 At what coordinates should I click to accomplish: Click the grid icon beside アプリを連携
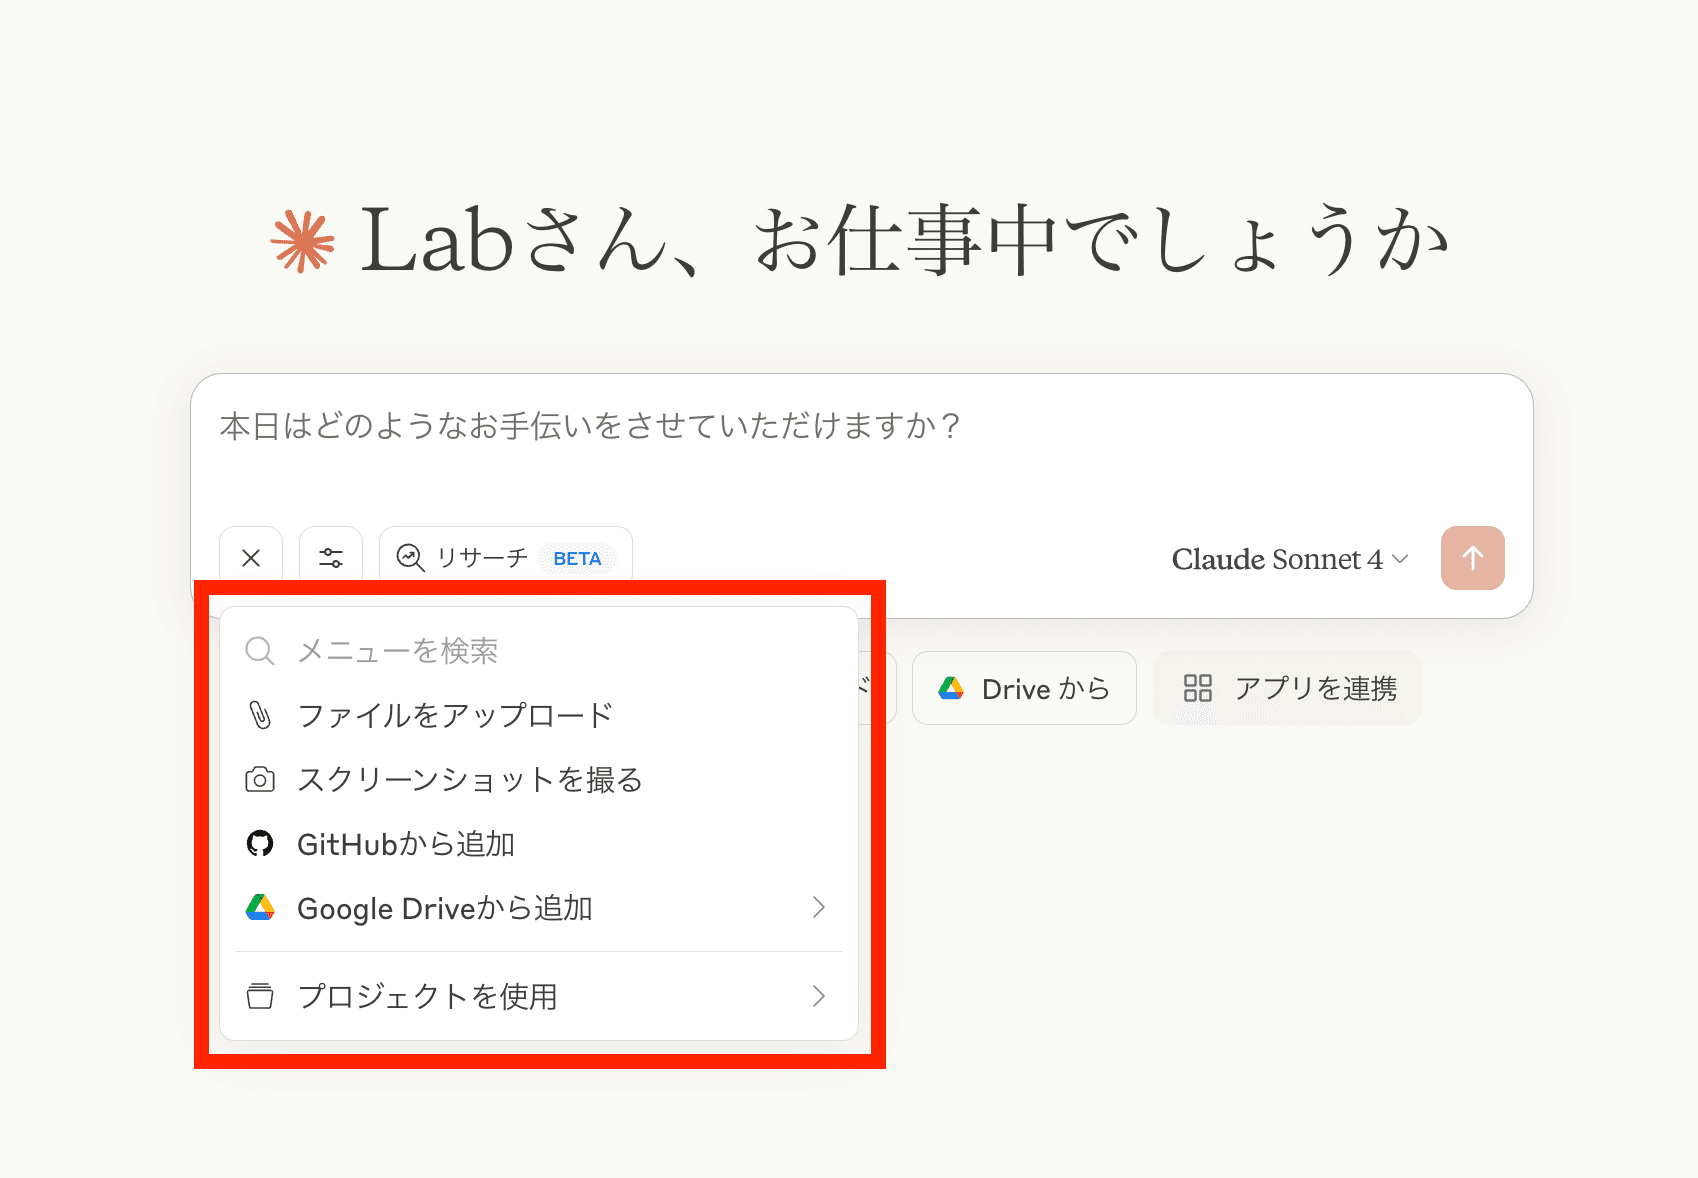tap(1197, 688)
